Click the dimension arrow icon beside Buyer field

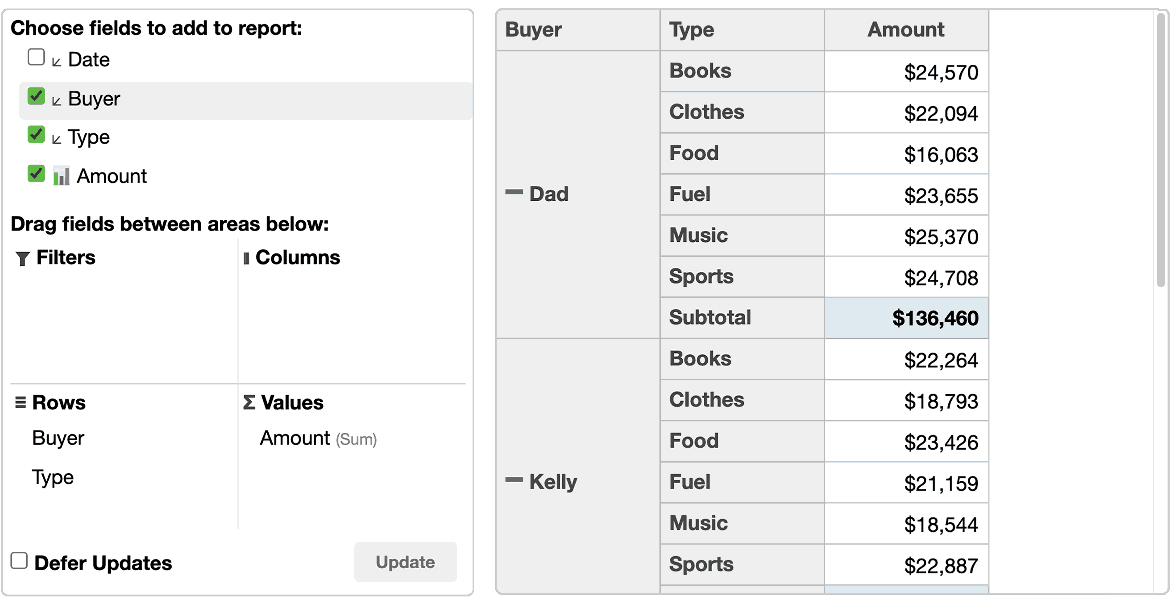(x=56, y=100)
